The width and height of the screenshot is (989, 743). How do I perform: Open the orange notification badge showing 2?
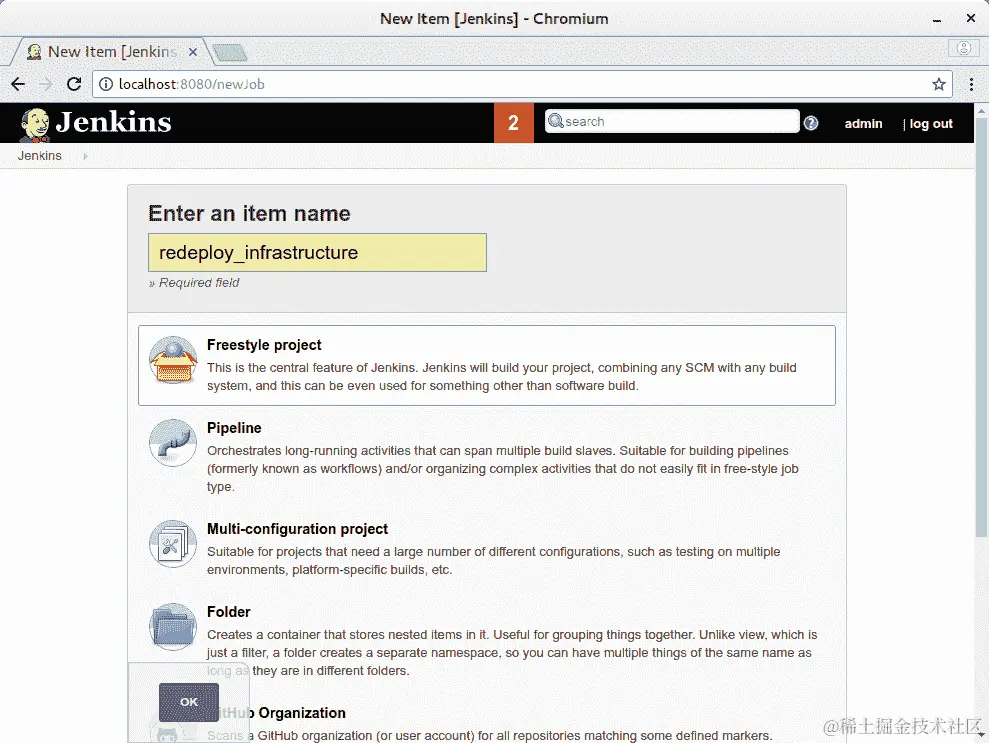tap(513, 123)
